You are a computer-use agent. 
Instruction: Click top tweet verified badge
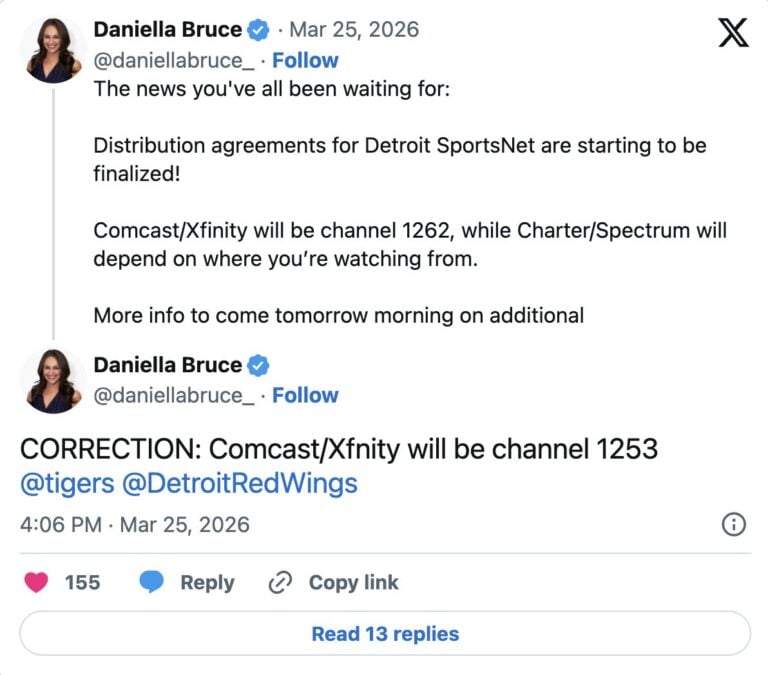[258, 30]
